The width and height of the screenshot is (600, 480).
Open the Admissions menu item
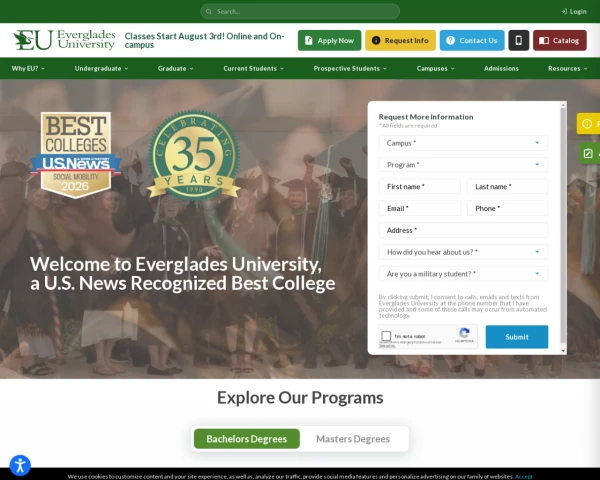[x=501, y=69]
